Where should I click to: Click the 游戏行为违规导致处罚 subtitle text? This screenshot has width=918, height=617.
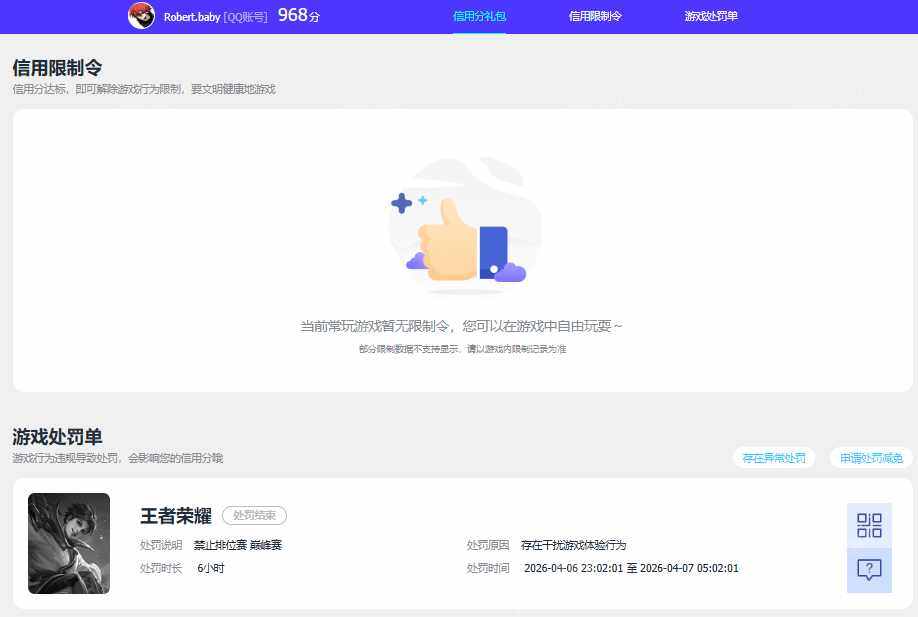(118, 458)
